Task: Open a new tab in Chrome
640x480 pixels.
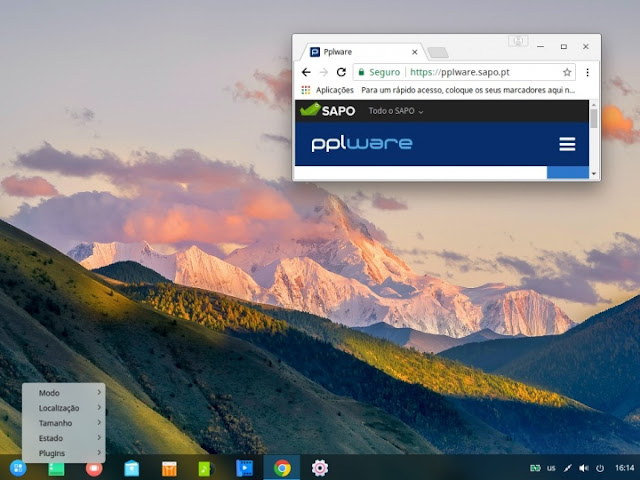Action: pyautogui.click(x=438, y=52)
